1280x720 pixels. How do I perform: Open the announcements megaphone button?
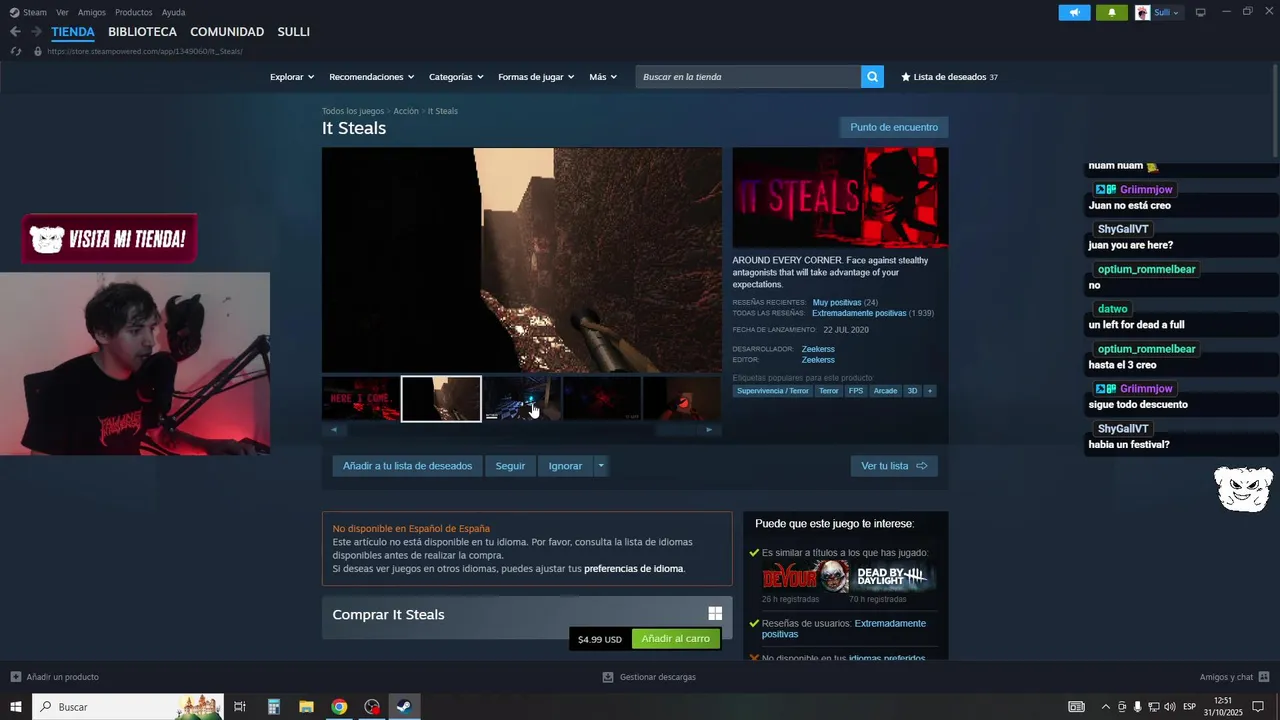point(1074,12)
